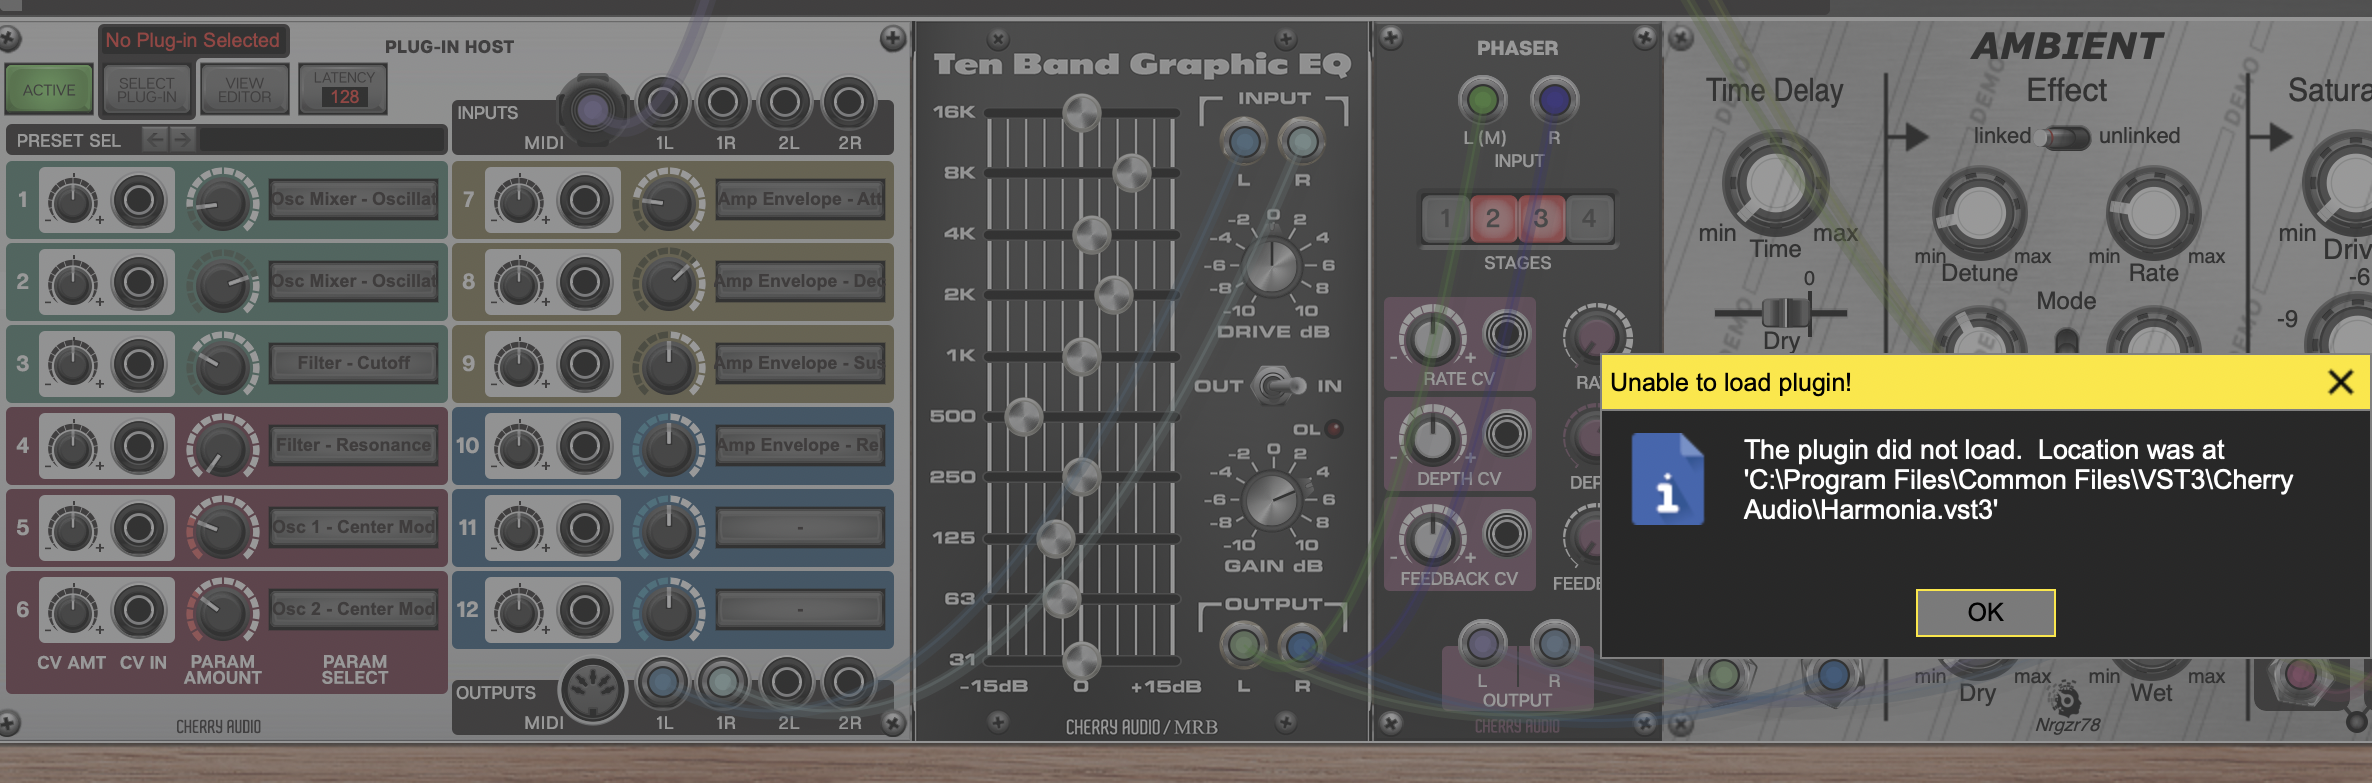
Task: Click the Phaser L output jack
Action: pyautogui.click(x=1482, y=645)
